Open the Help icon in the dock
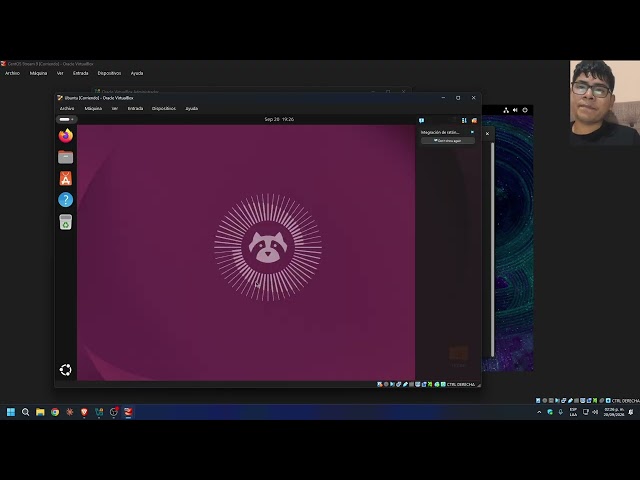 click(66, 200)
